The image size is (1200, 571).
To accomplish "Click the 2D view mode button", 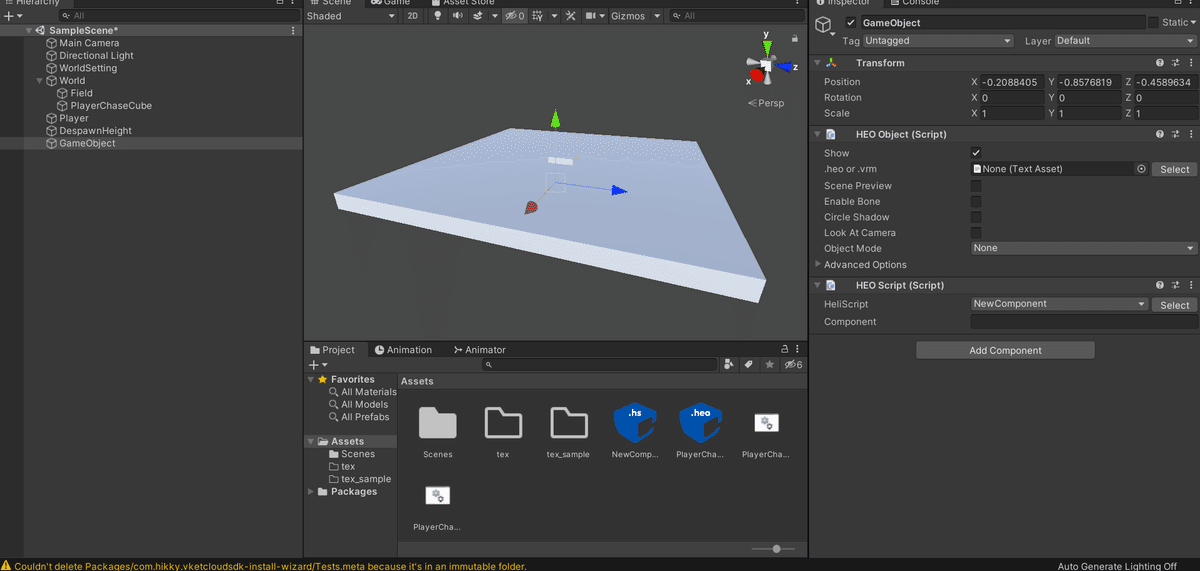I will (x=412, y=16).
